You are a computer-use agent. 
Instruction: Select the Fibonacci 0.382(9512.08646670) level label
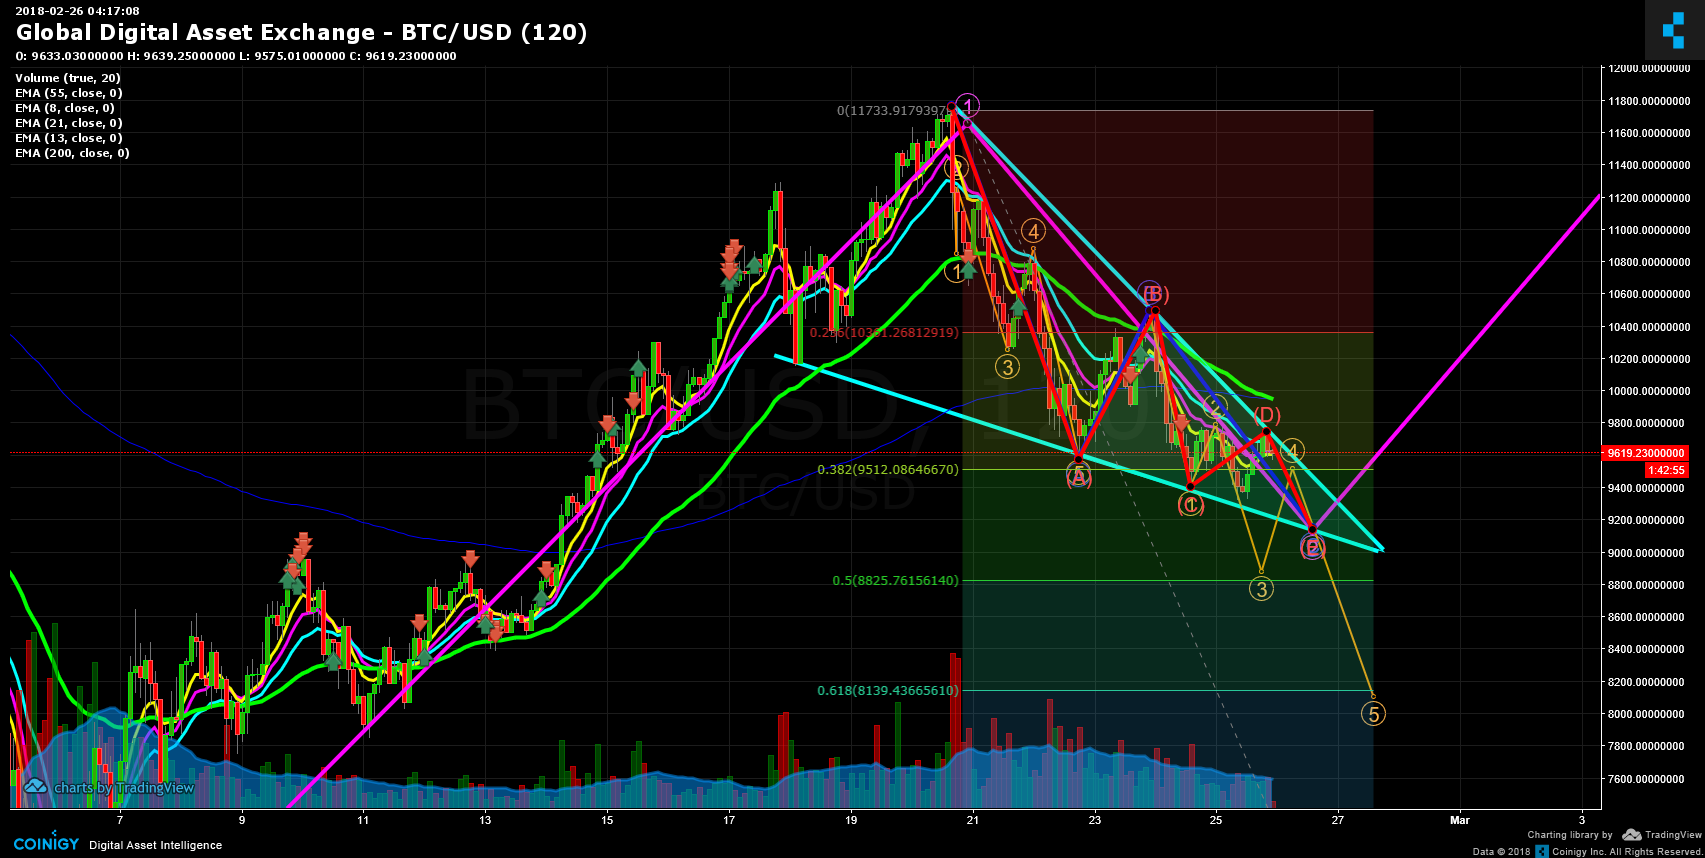click(888, 469)
